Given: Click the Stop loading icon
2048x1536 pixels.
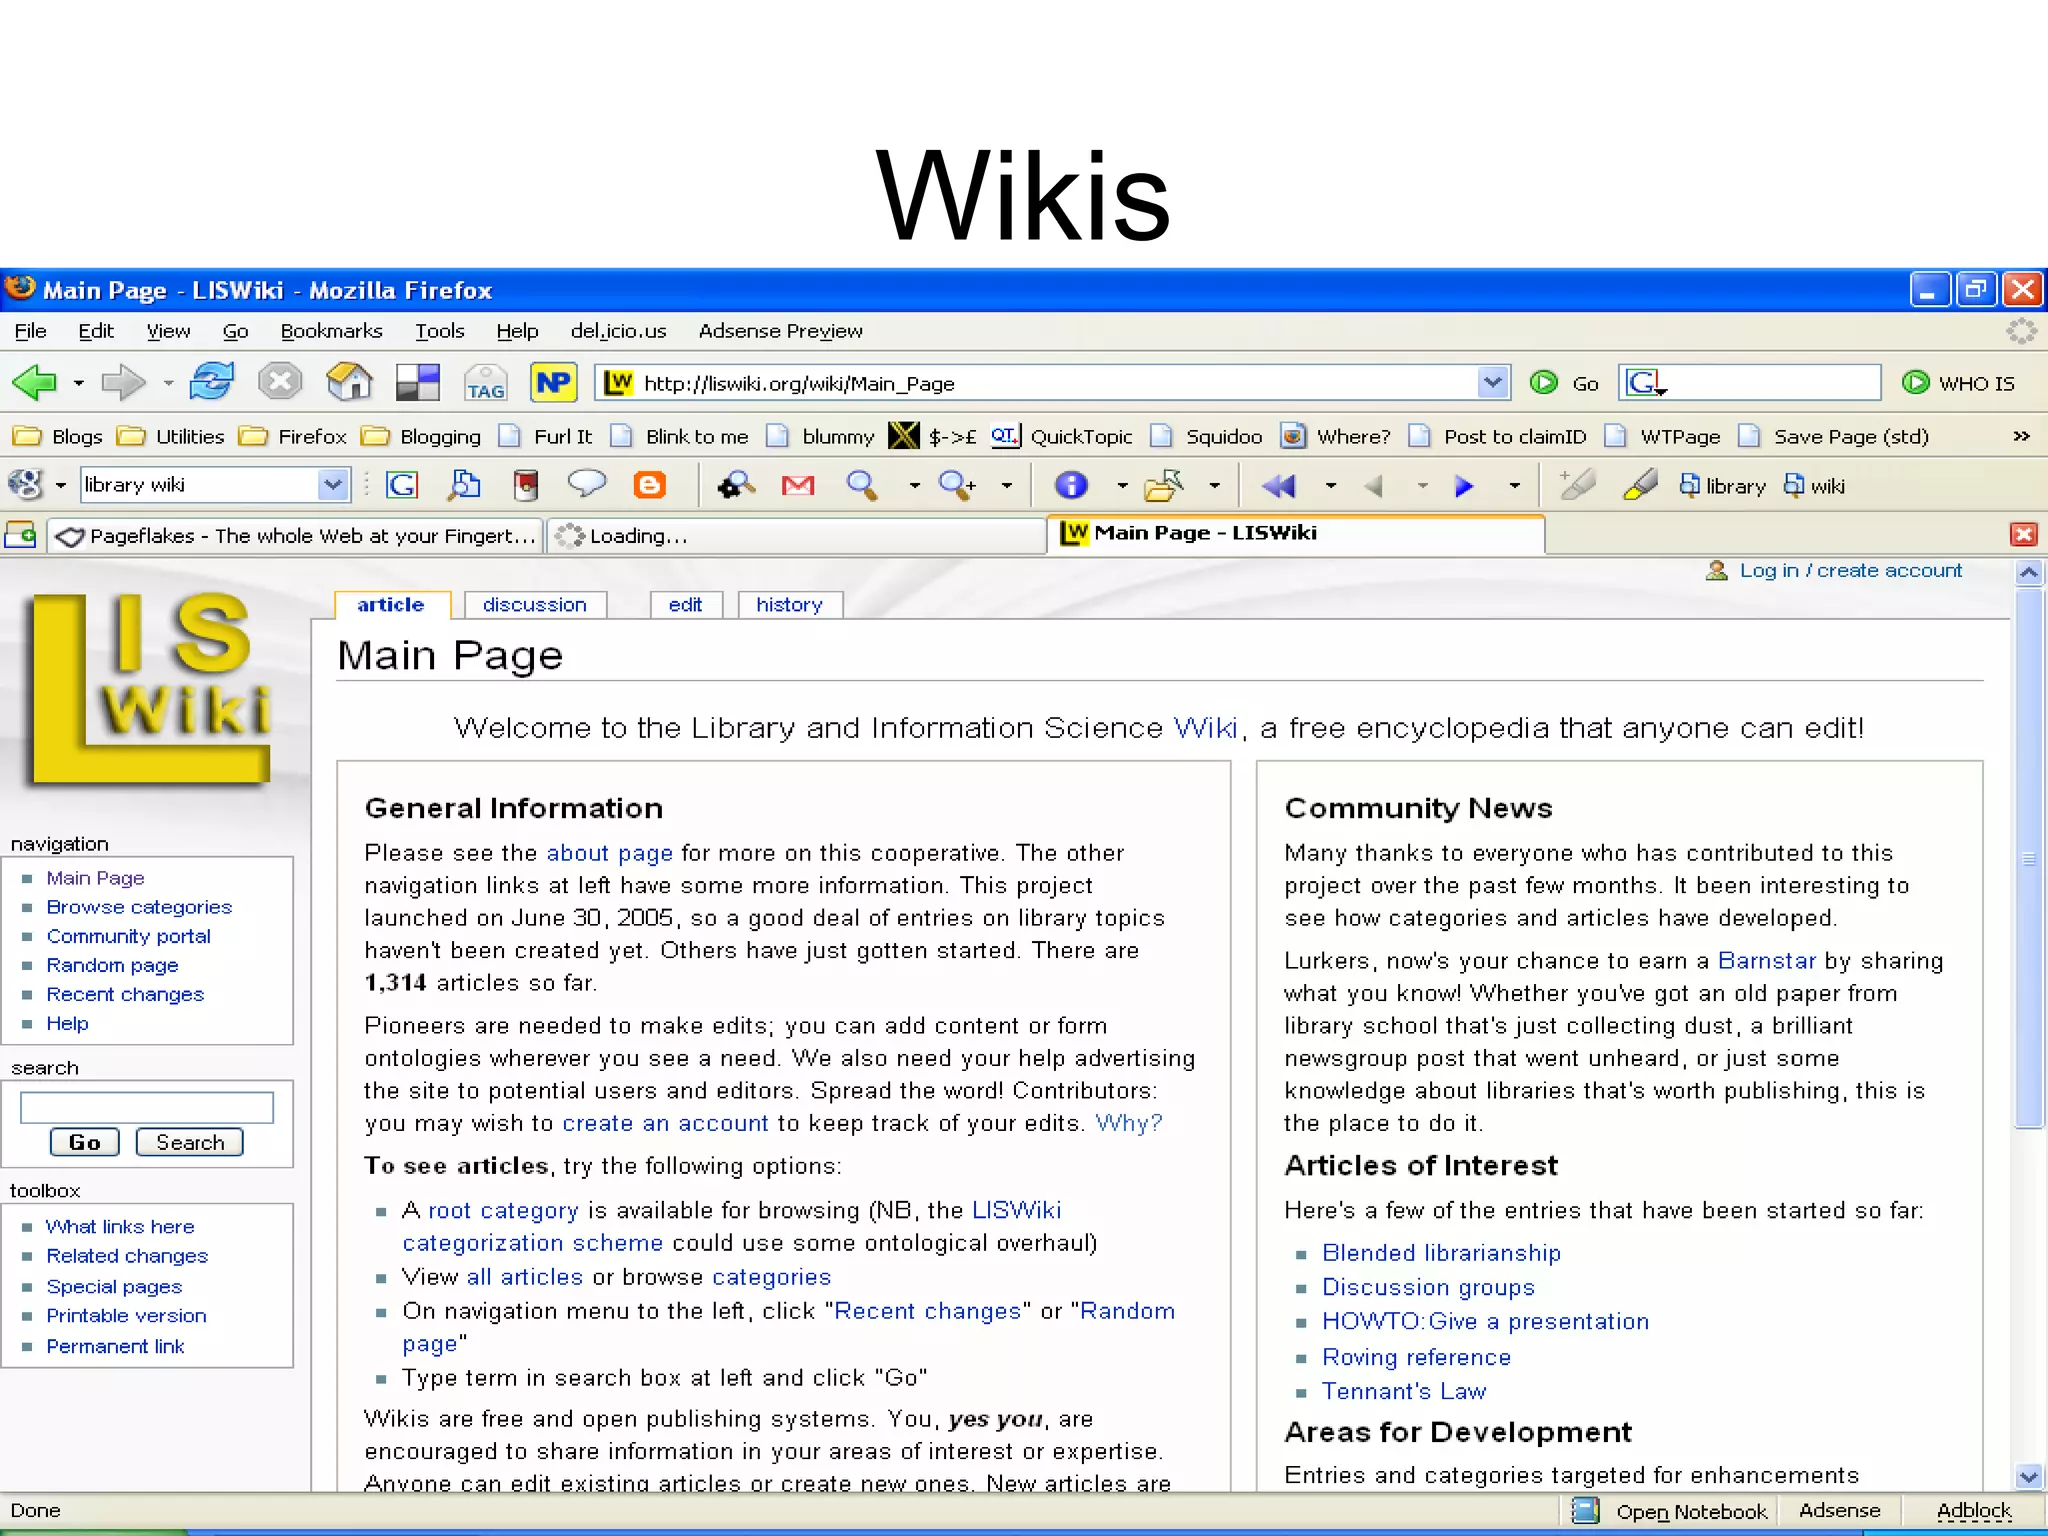Looking at the screenshot, I should pyautogui.click(x=280, y=381).
